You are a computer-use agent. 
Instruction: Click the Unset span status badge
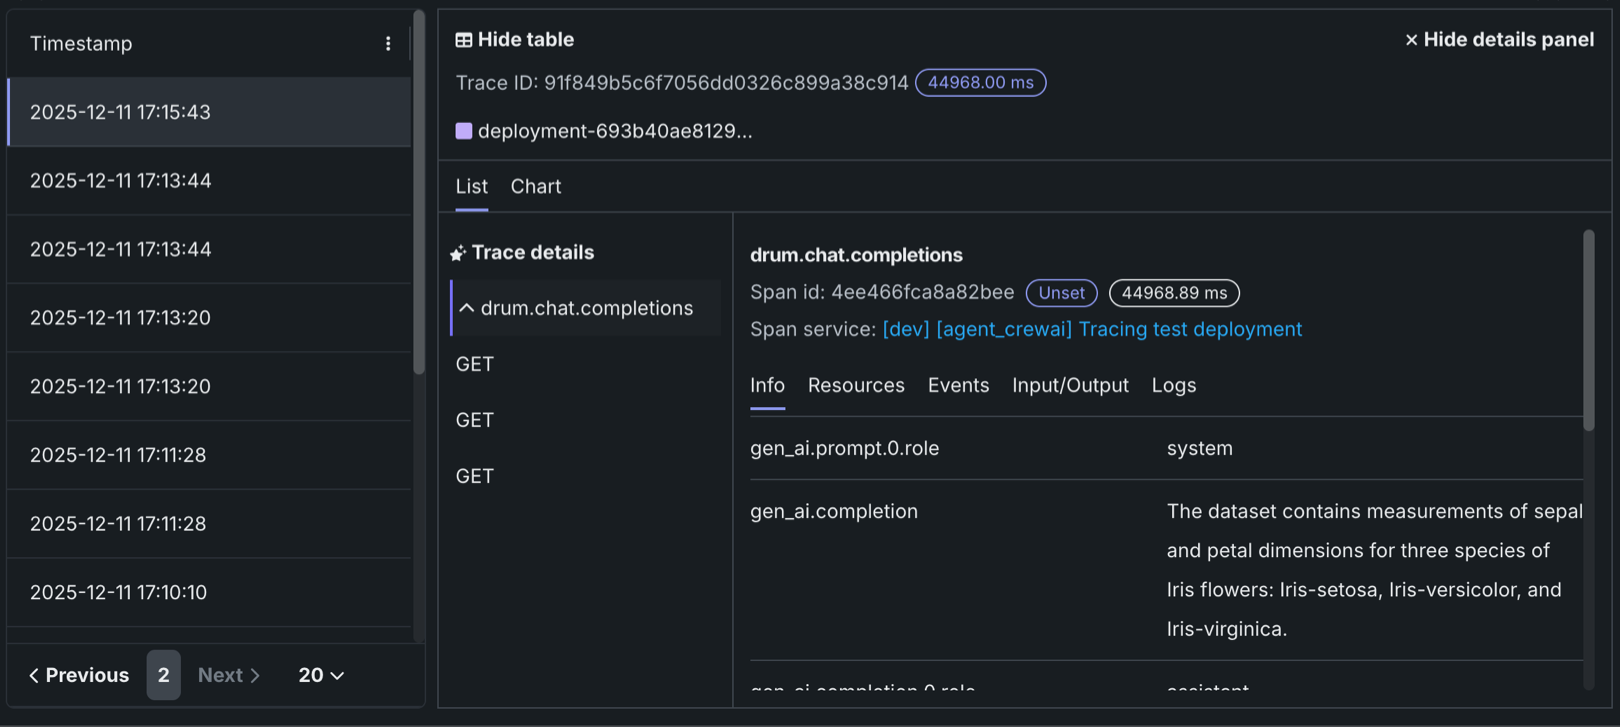pos(1061,293)
